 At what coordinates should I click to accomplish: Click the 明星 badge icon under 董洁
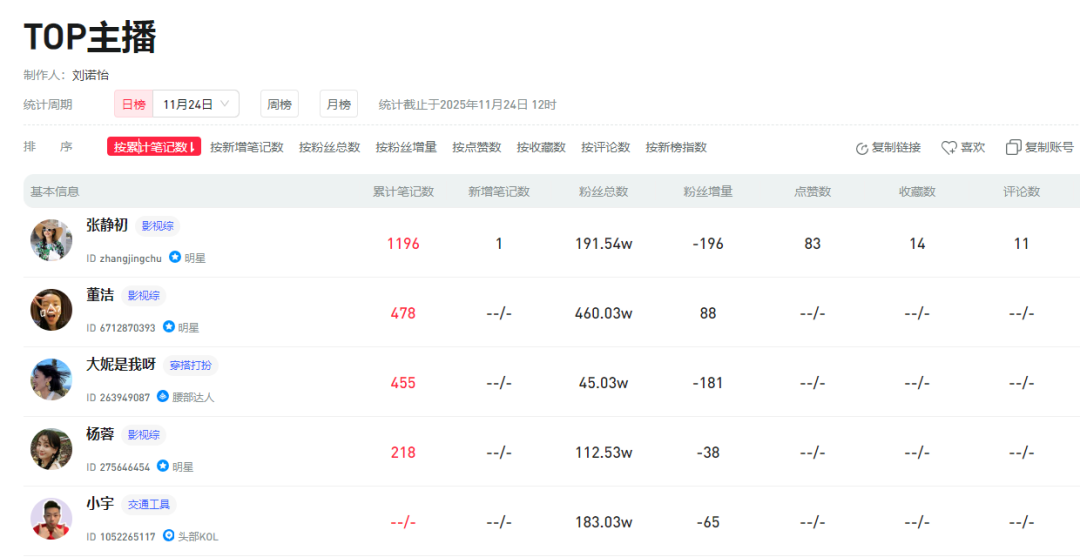pos(169,327)
